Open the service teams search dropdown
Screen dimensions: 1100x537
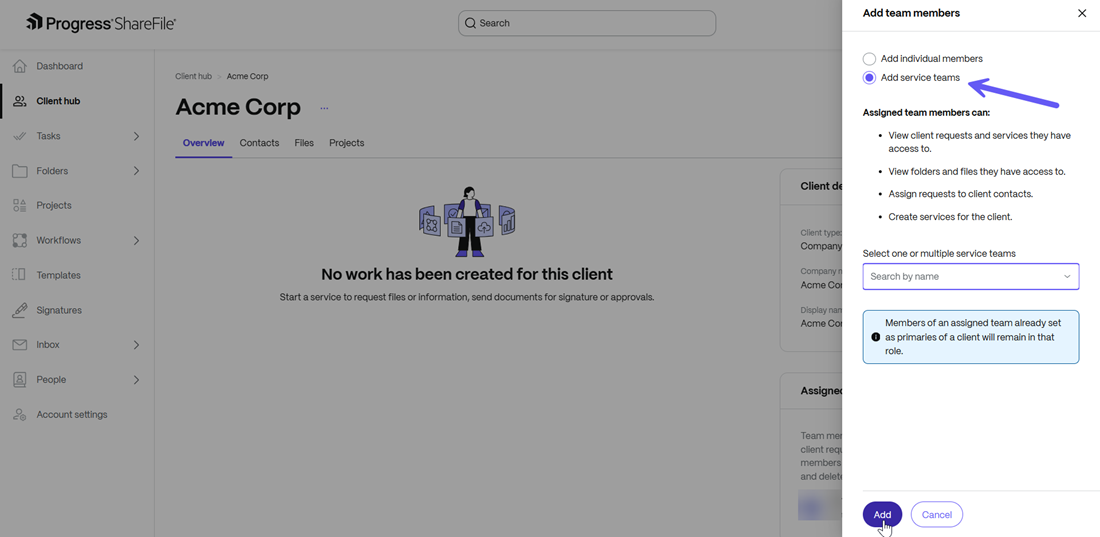(970, 276)
